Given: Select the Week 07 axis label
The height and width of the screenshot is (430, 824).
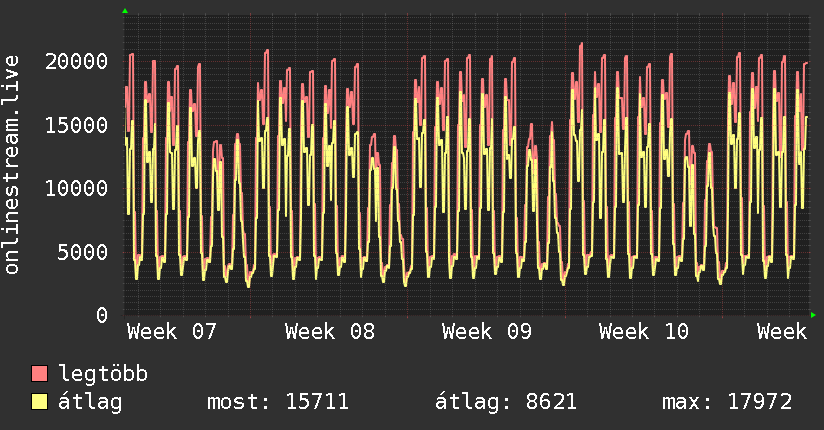Looking at the screenshot, I should pos(172,331).
